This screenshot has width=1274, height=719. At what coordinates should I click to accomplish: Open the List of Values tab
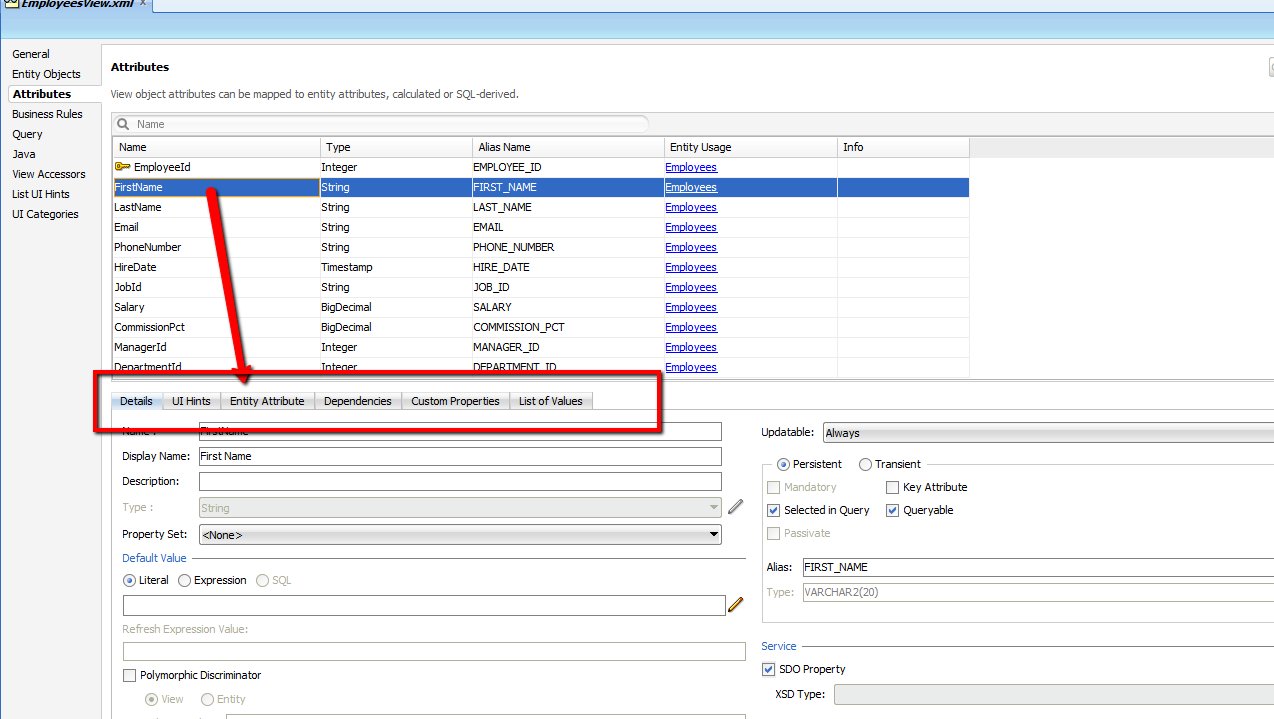point(551,401)
